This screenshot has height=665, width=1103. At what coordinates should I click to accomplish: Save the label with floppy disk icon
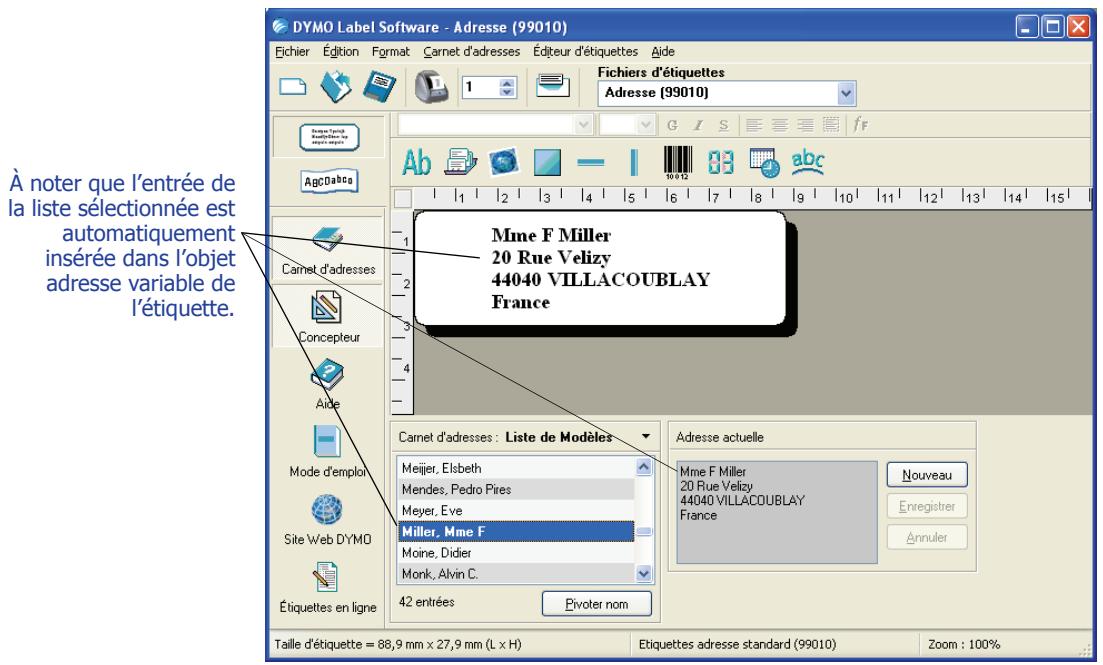point(379,87)
